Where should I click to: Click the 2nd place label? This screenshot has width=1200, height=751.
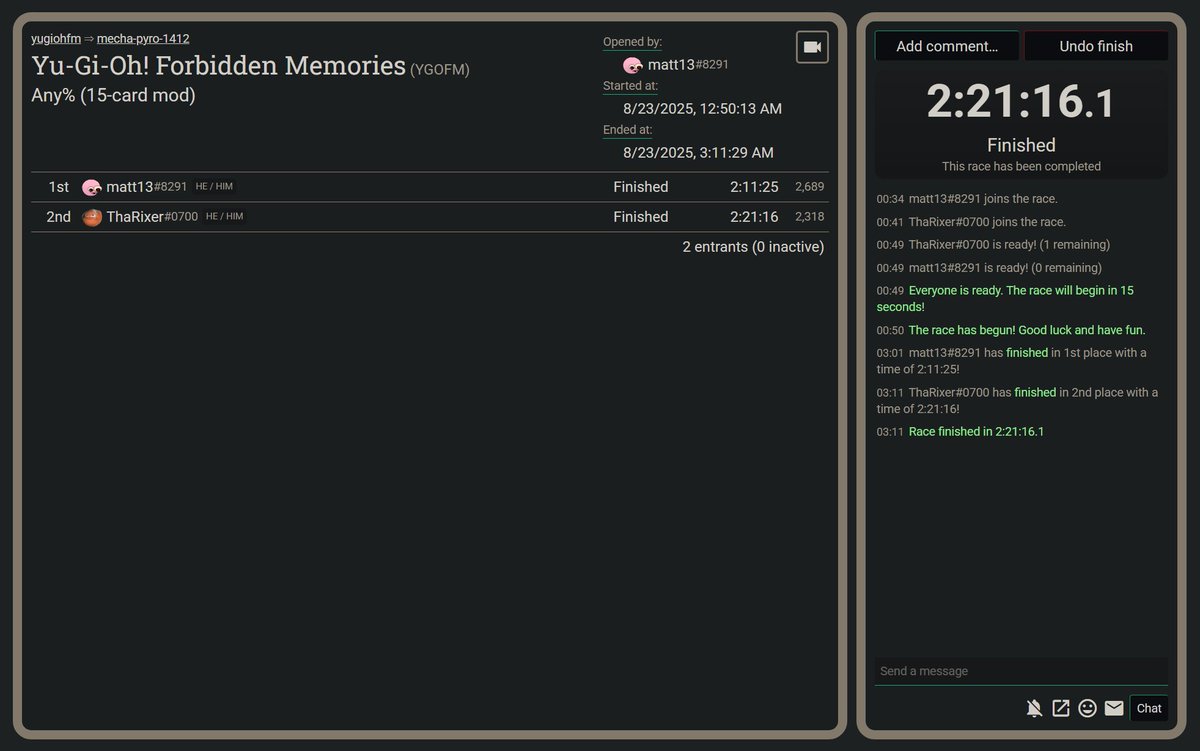pyautogui.click(x=58, y=217)
